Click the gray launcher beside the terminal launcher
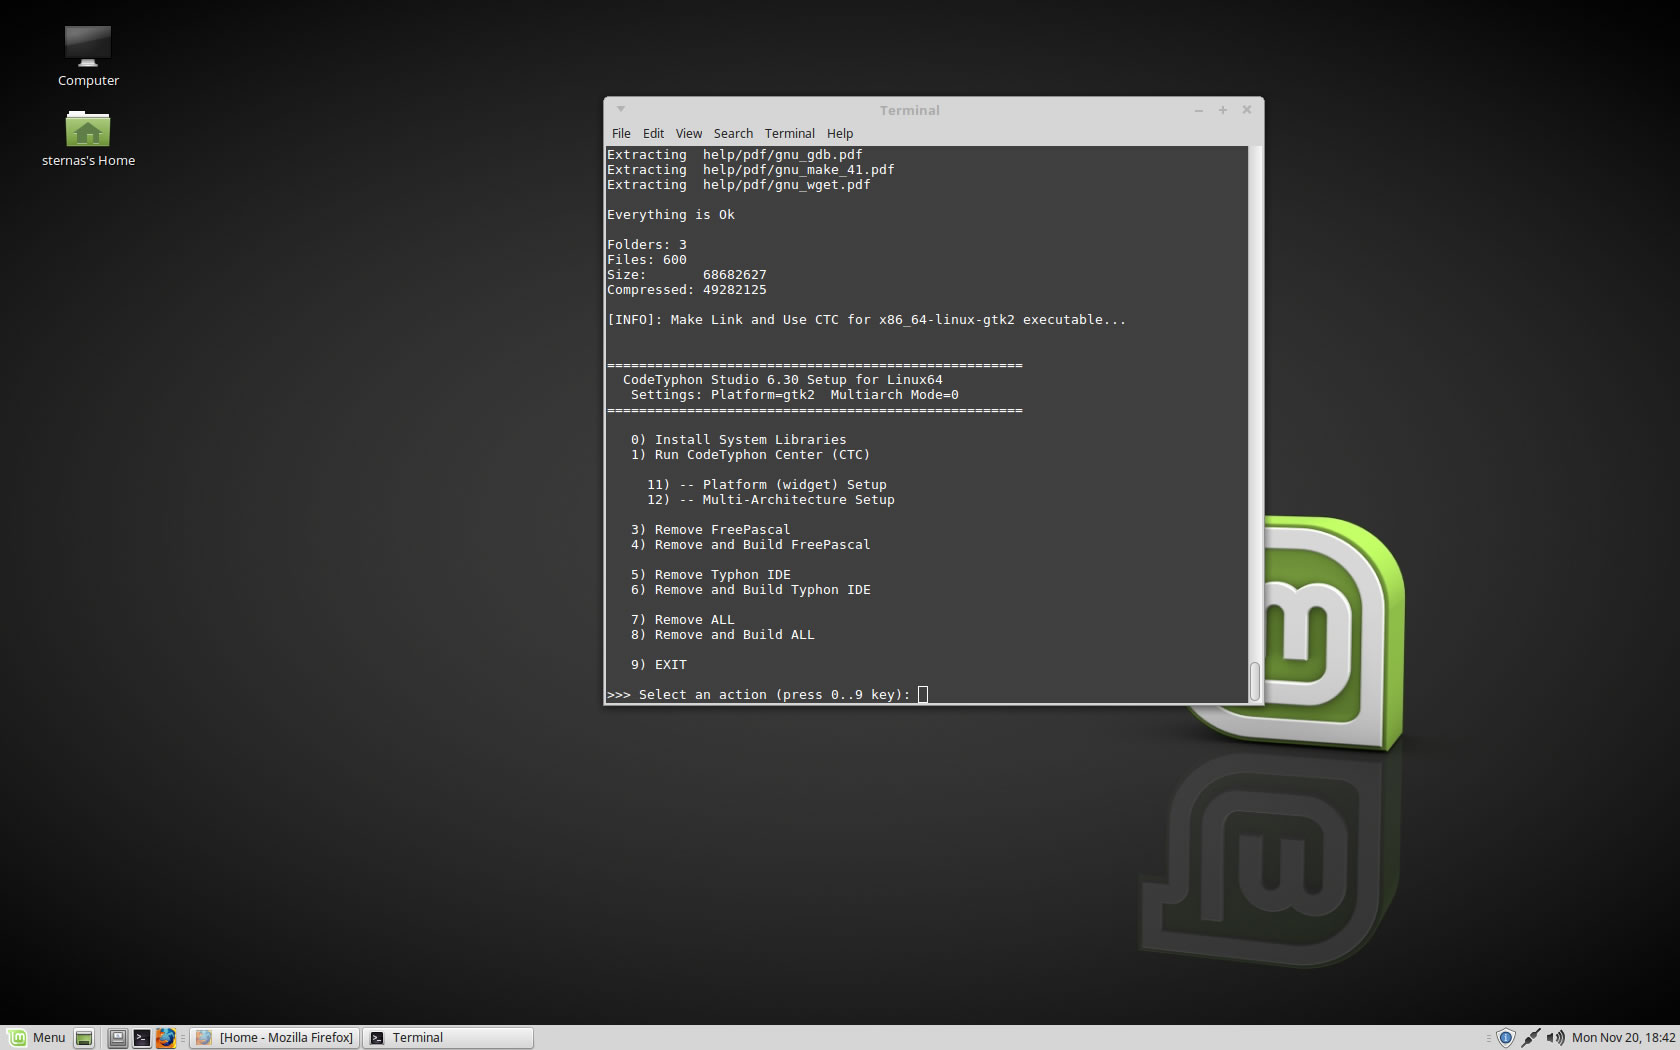Screen dimensions: 1680x1050 click(117, 1038)
